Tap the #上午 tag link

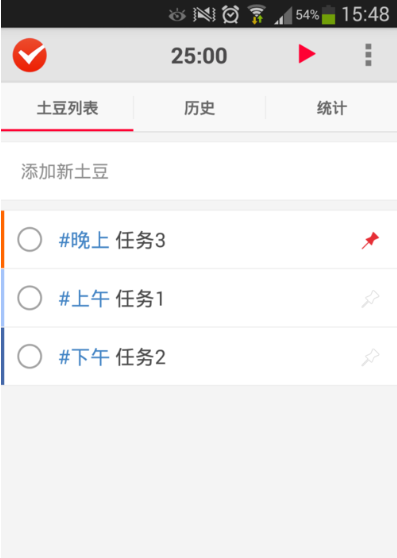tap(84, 298)
